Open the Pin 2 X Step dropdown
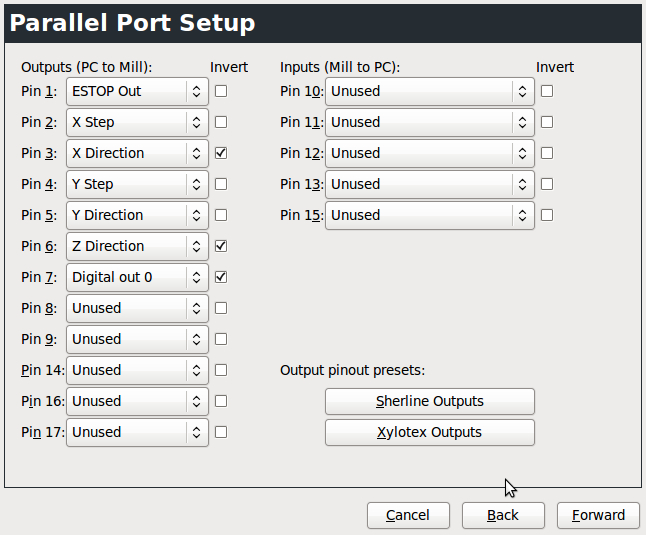 (137, 122)
